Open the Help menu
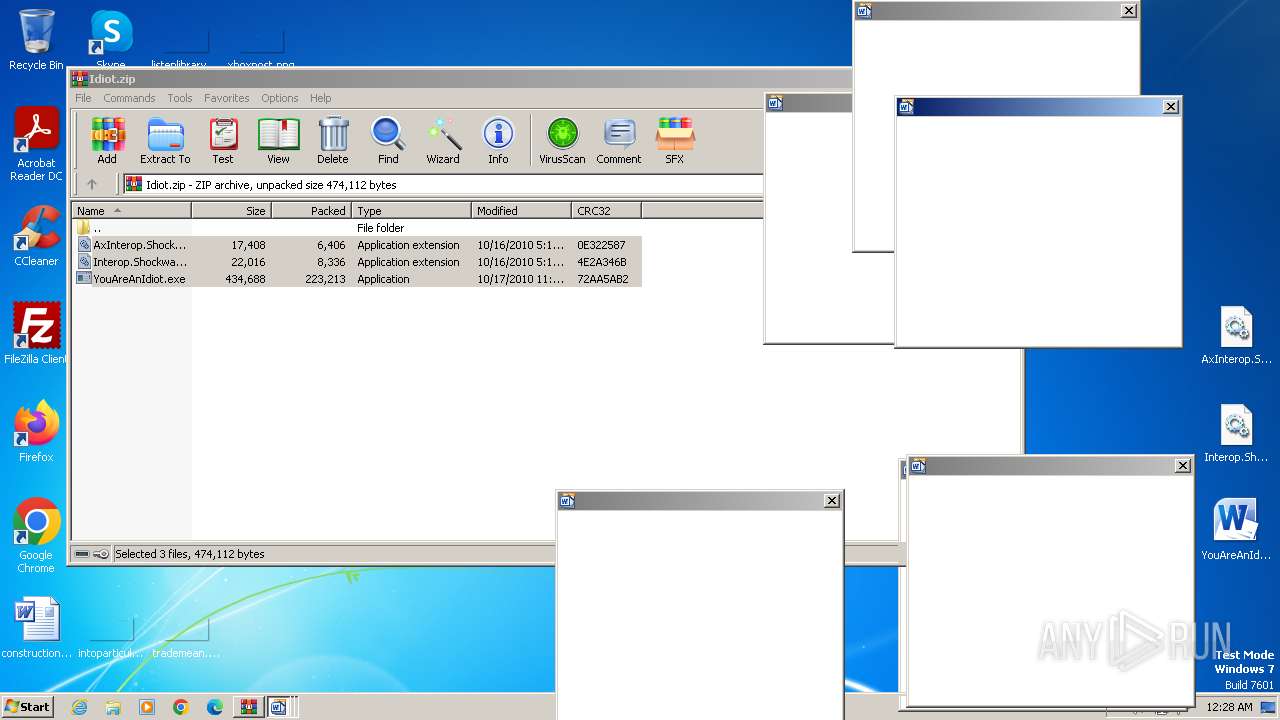Viewport: 1280px width, 720px height. pyautogui.click(x=320, y=98)
